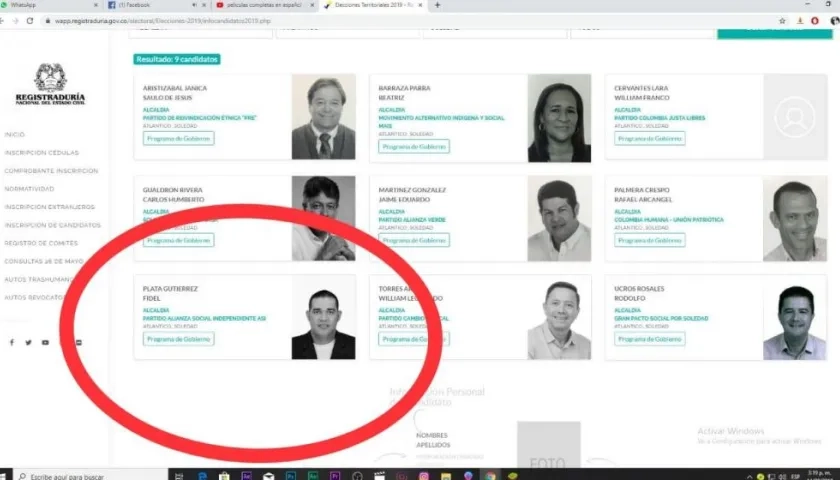Open CONSULTAS 26 DE MAYO menu item

(43, 261)
